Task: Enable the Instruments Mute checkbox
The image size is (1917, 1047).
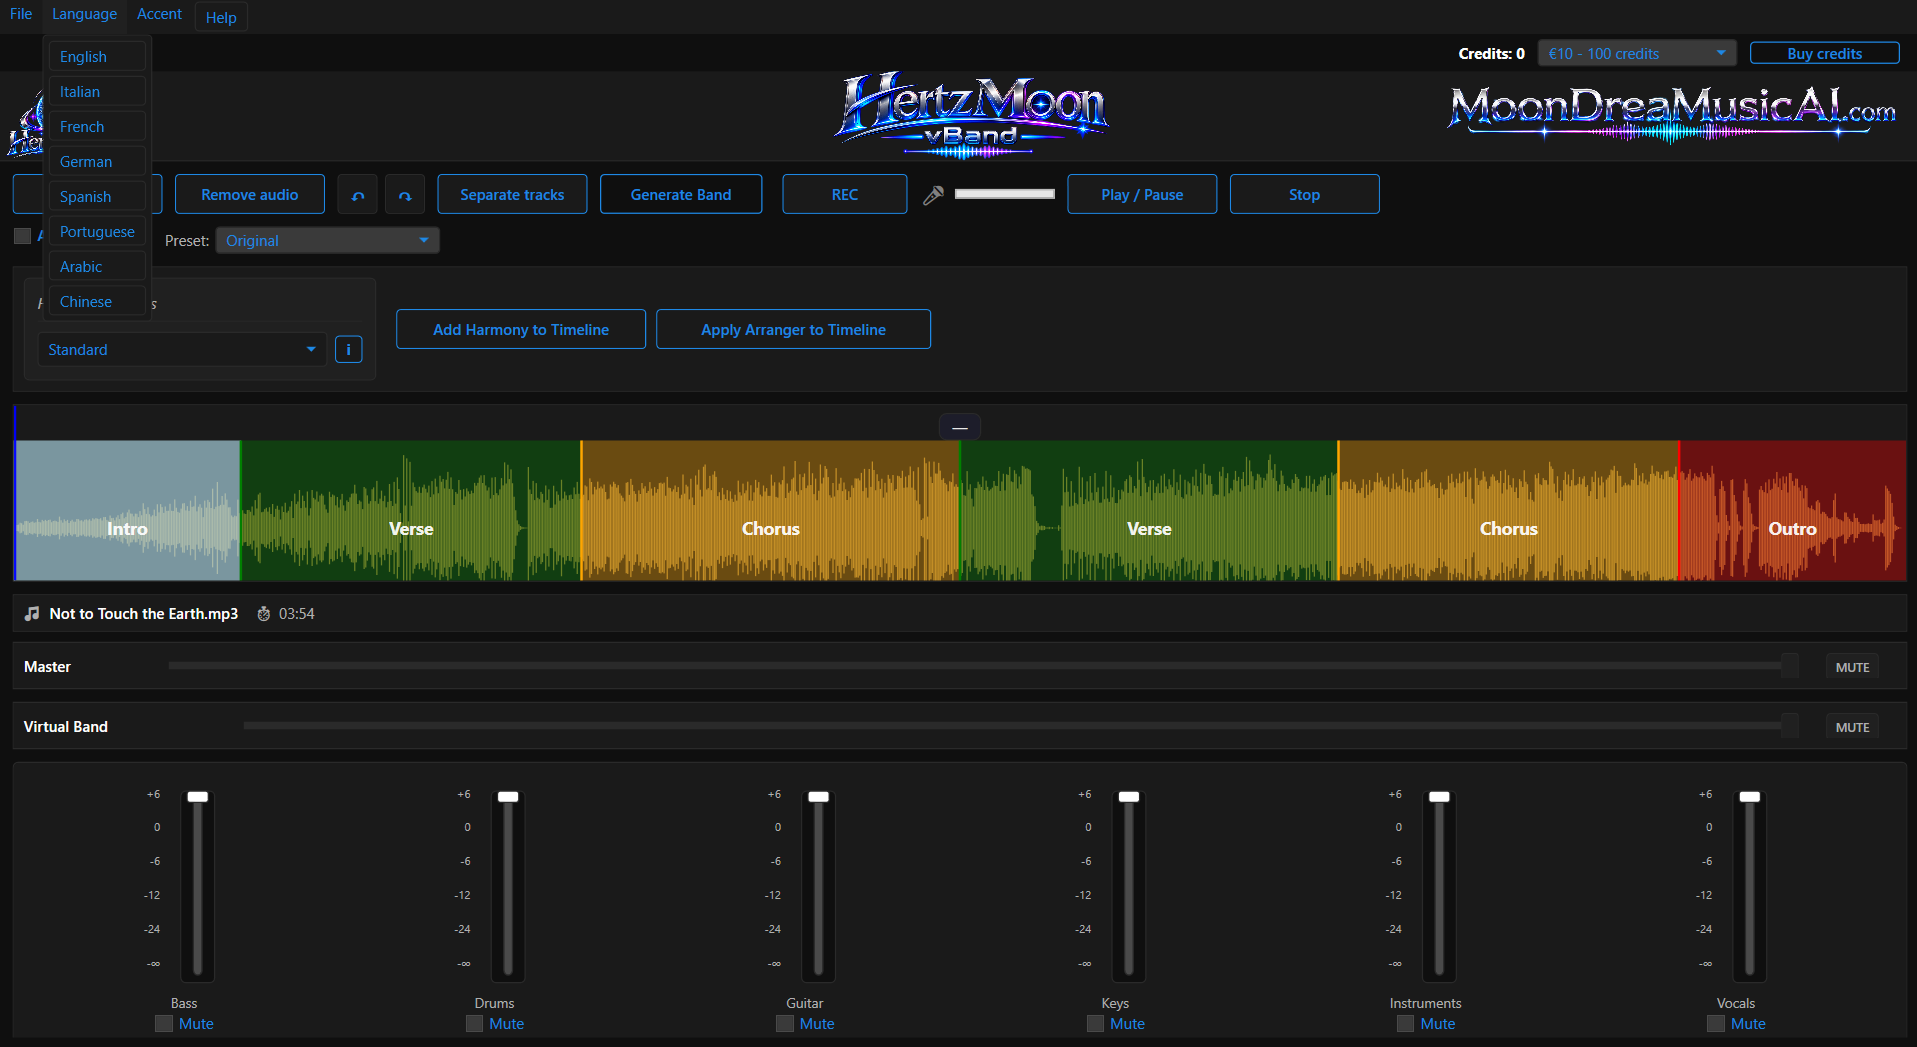Action: coord(1406,1024)
